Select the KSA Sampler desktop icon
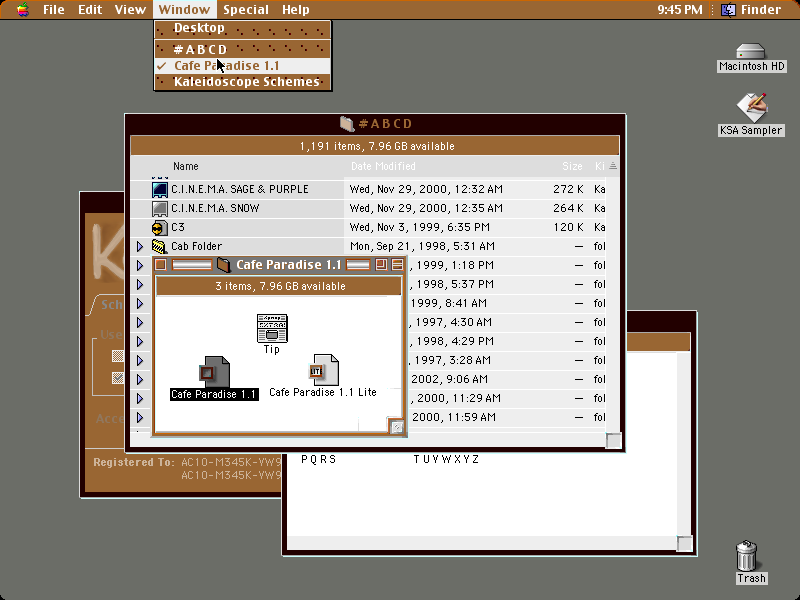 pyautogui.click(x=752, y=107)
